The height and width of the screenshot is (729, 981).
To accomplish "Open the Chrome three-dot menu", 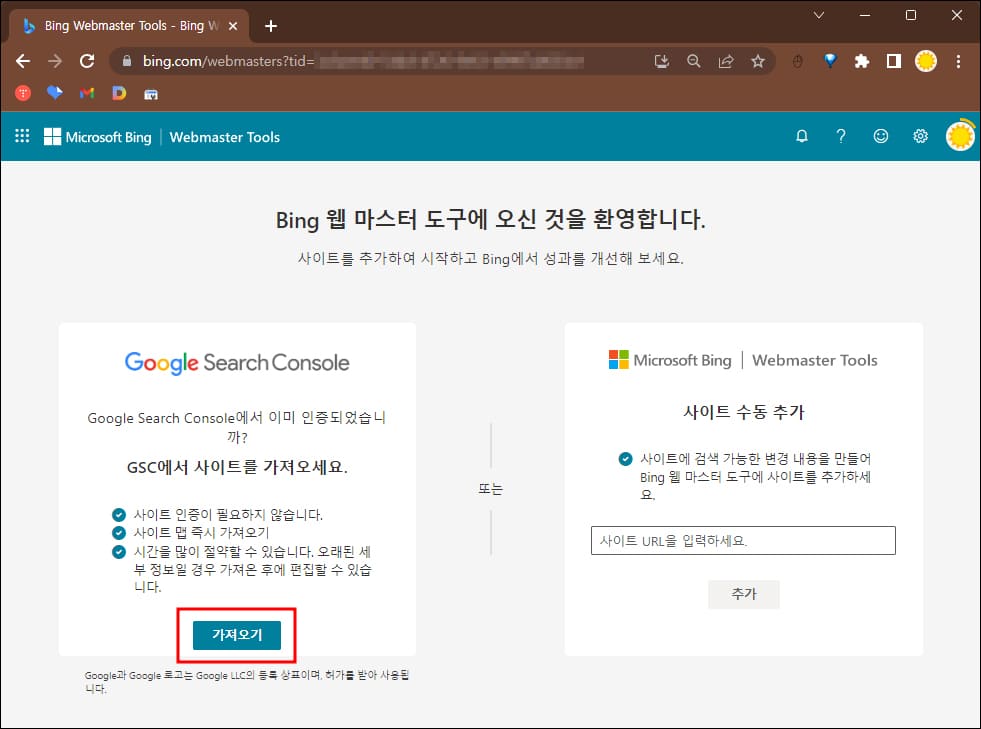I will point(958,61).
